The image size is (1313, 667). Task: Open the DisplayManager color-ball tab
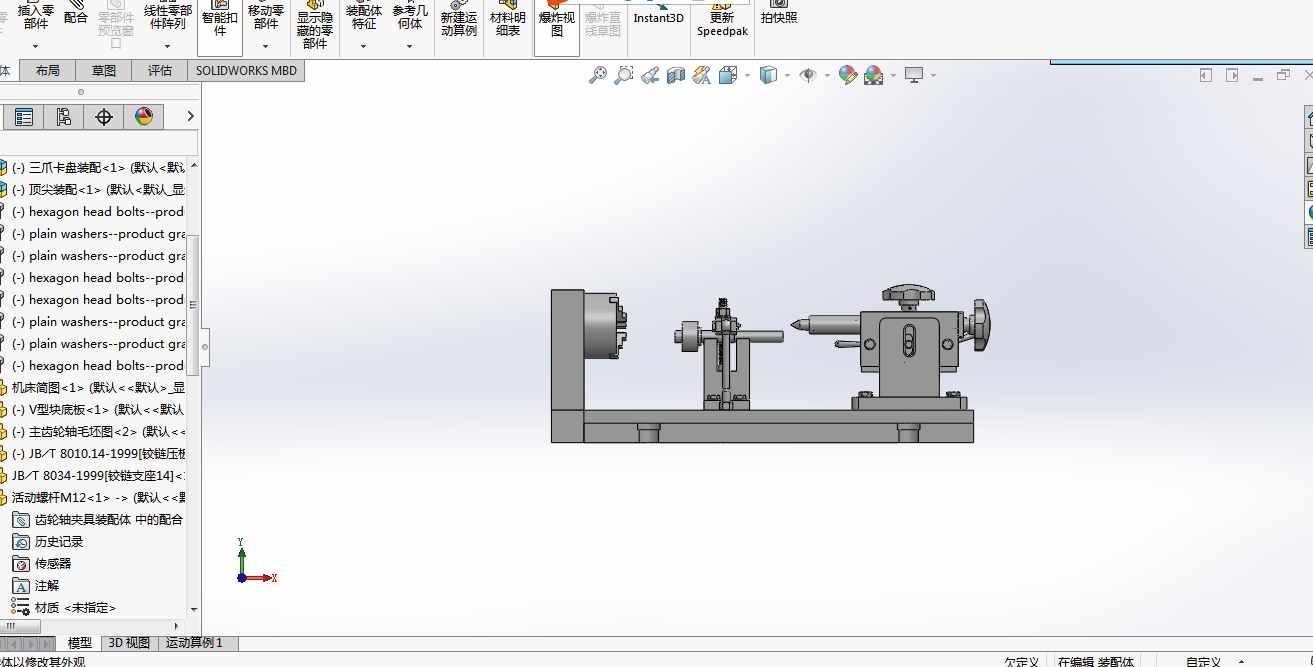[x=143, y=117]
